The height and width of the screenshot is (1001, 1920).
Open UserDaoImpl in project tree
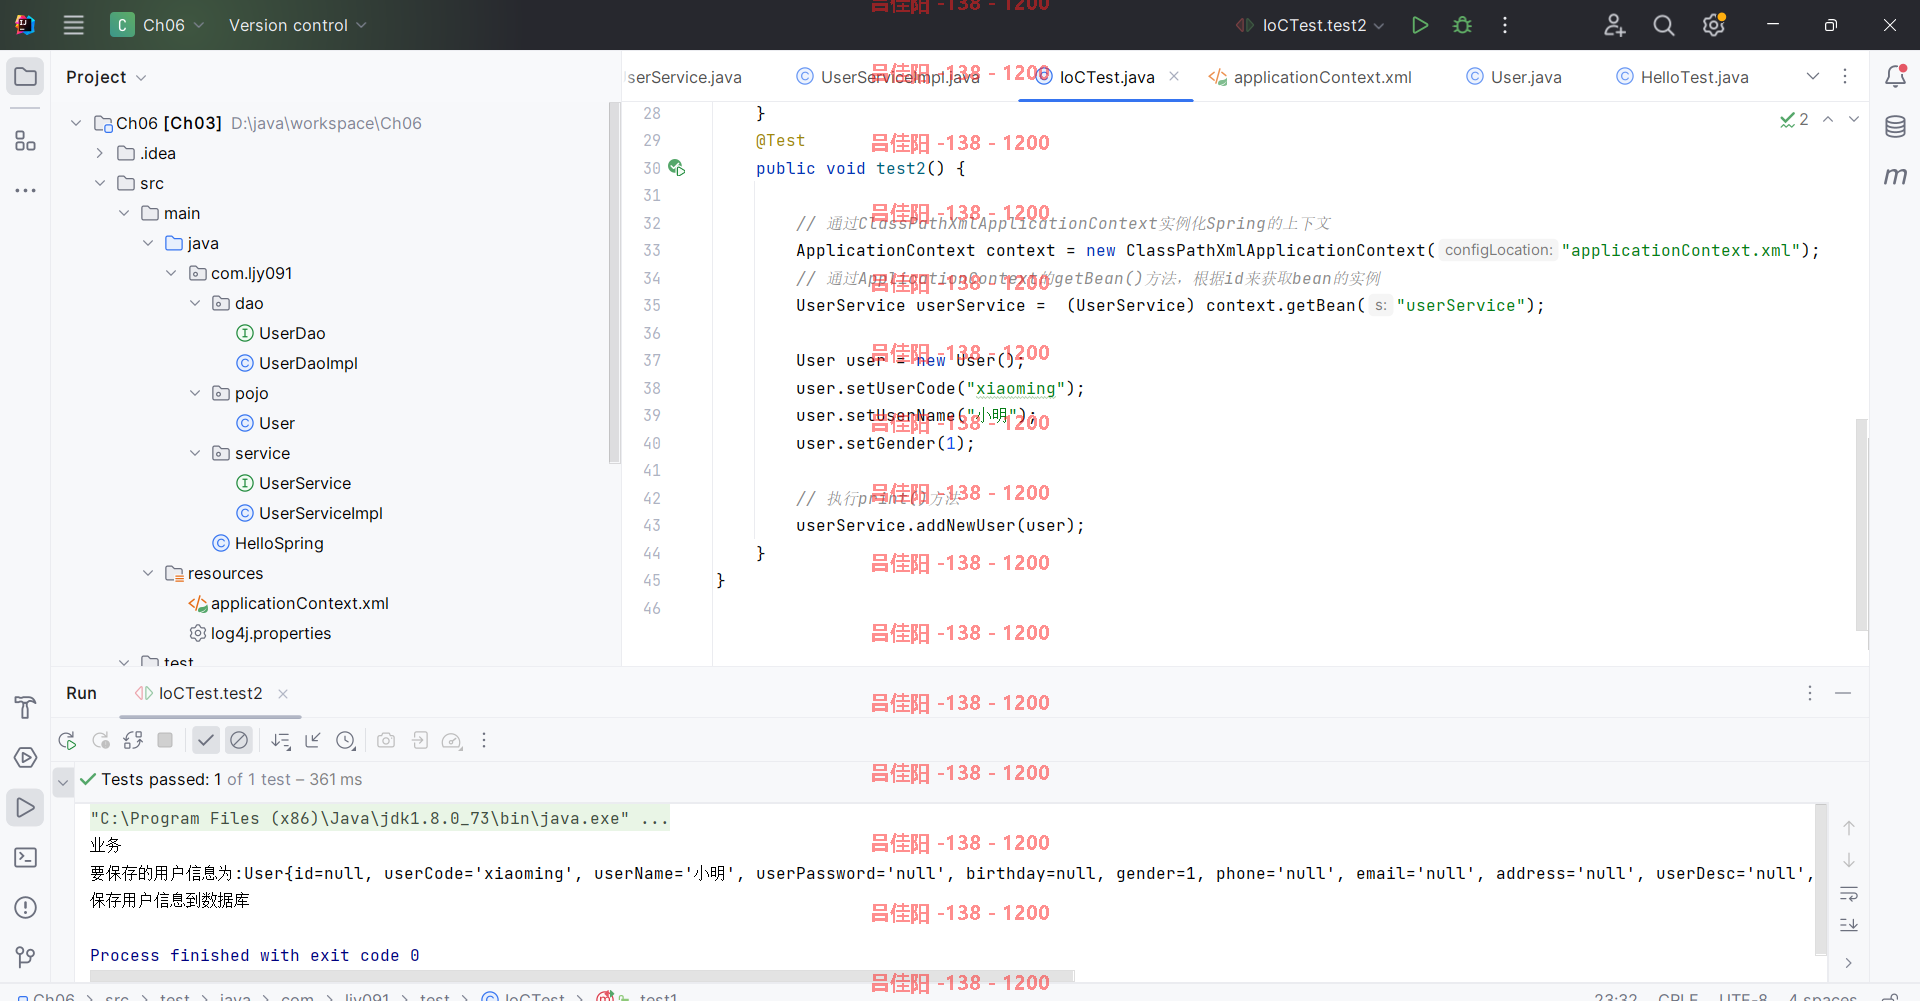click(x=297, y=363)
